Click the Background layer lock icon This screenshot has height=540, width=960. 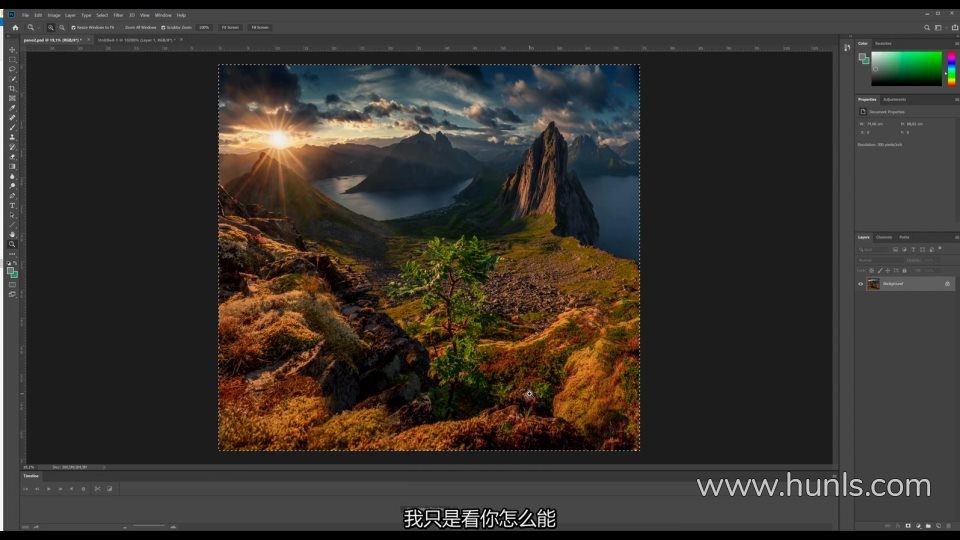[947, 284]
